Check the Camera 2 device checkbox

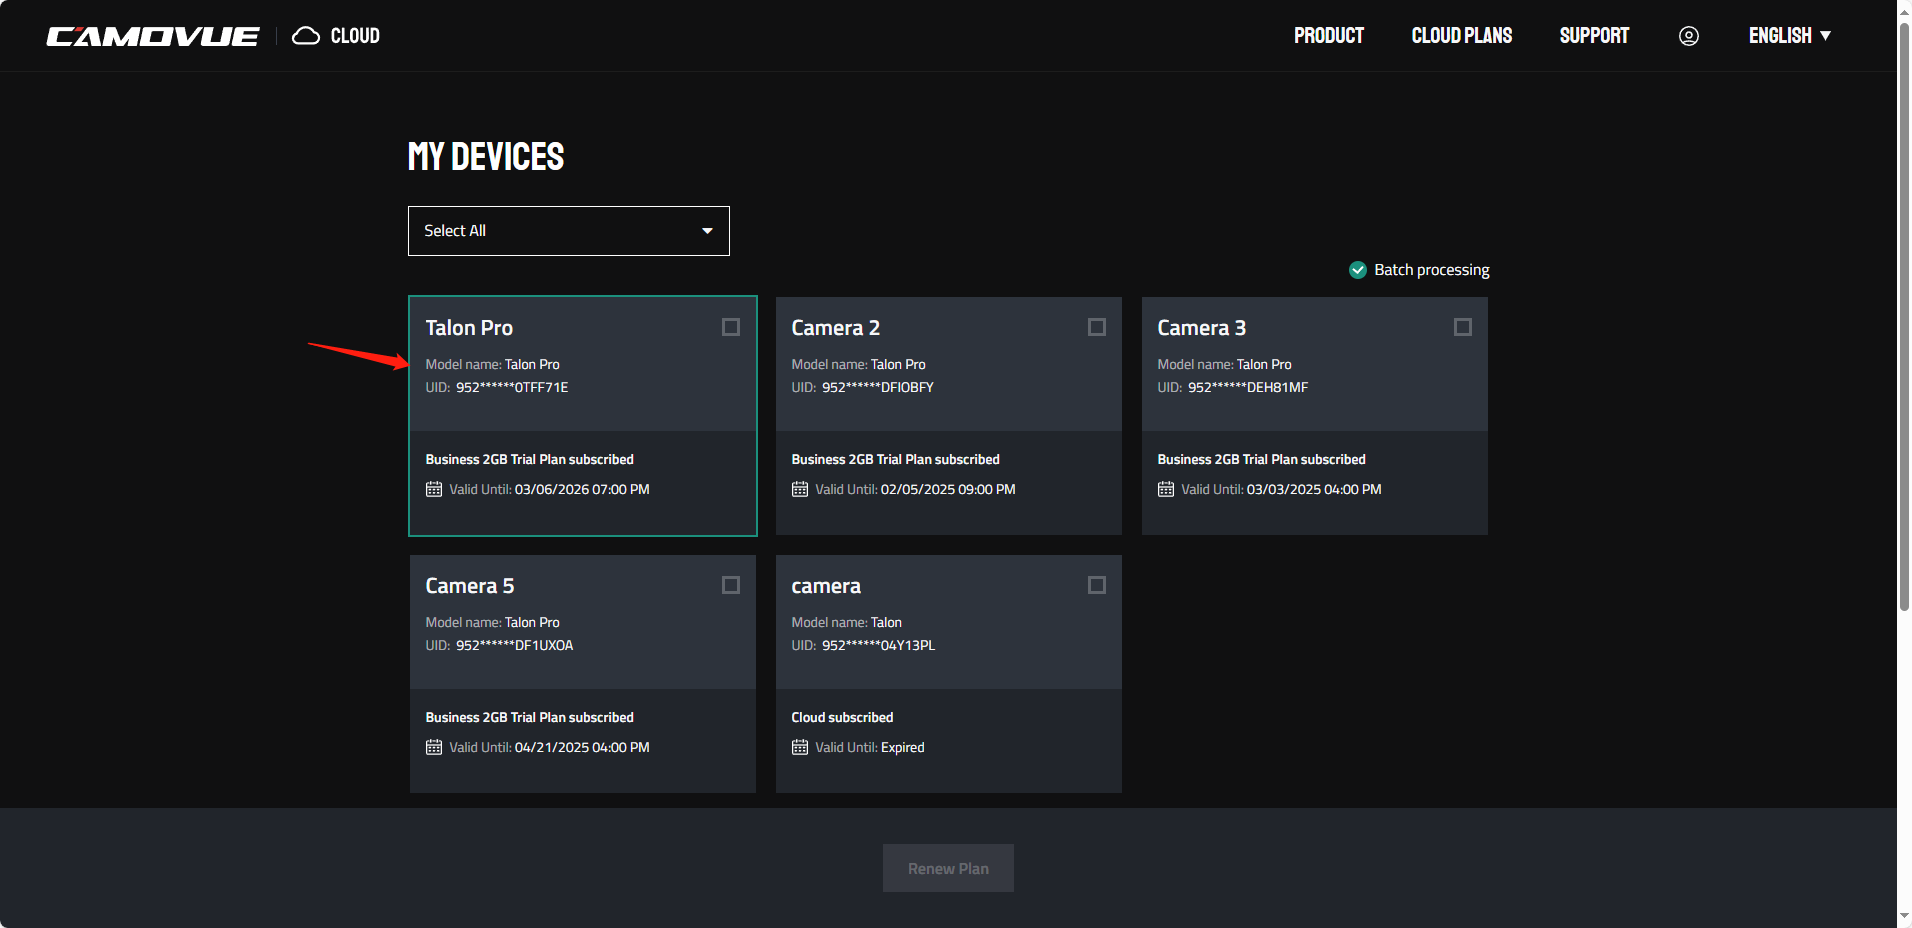1097,327
